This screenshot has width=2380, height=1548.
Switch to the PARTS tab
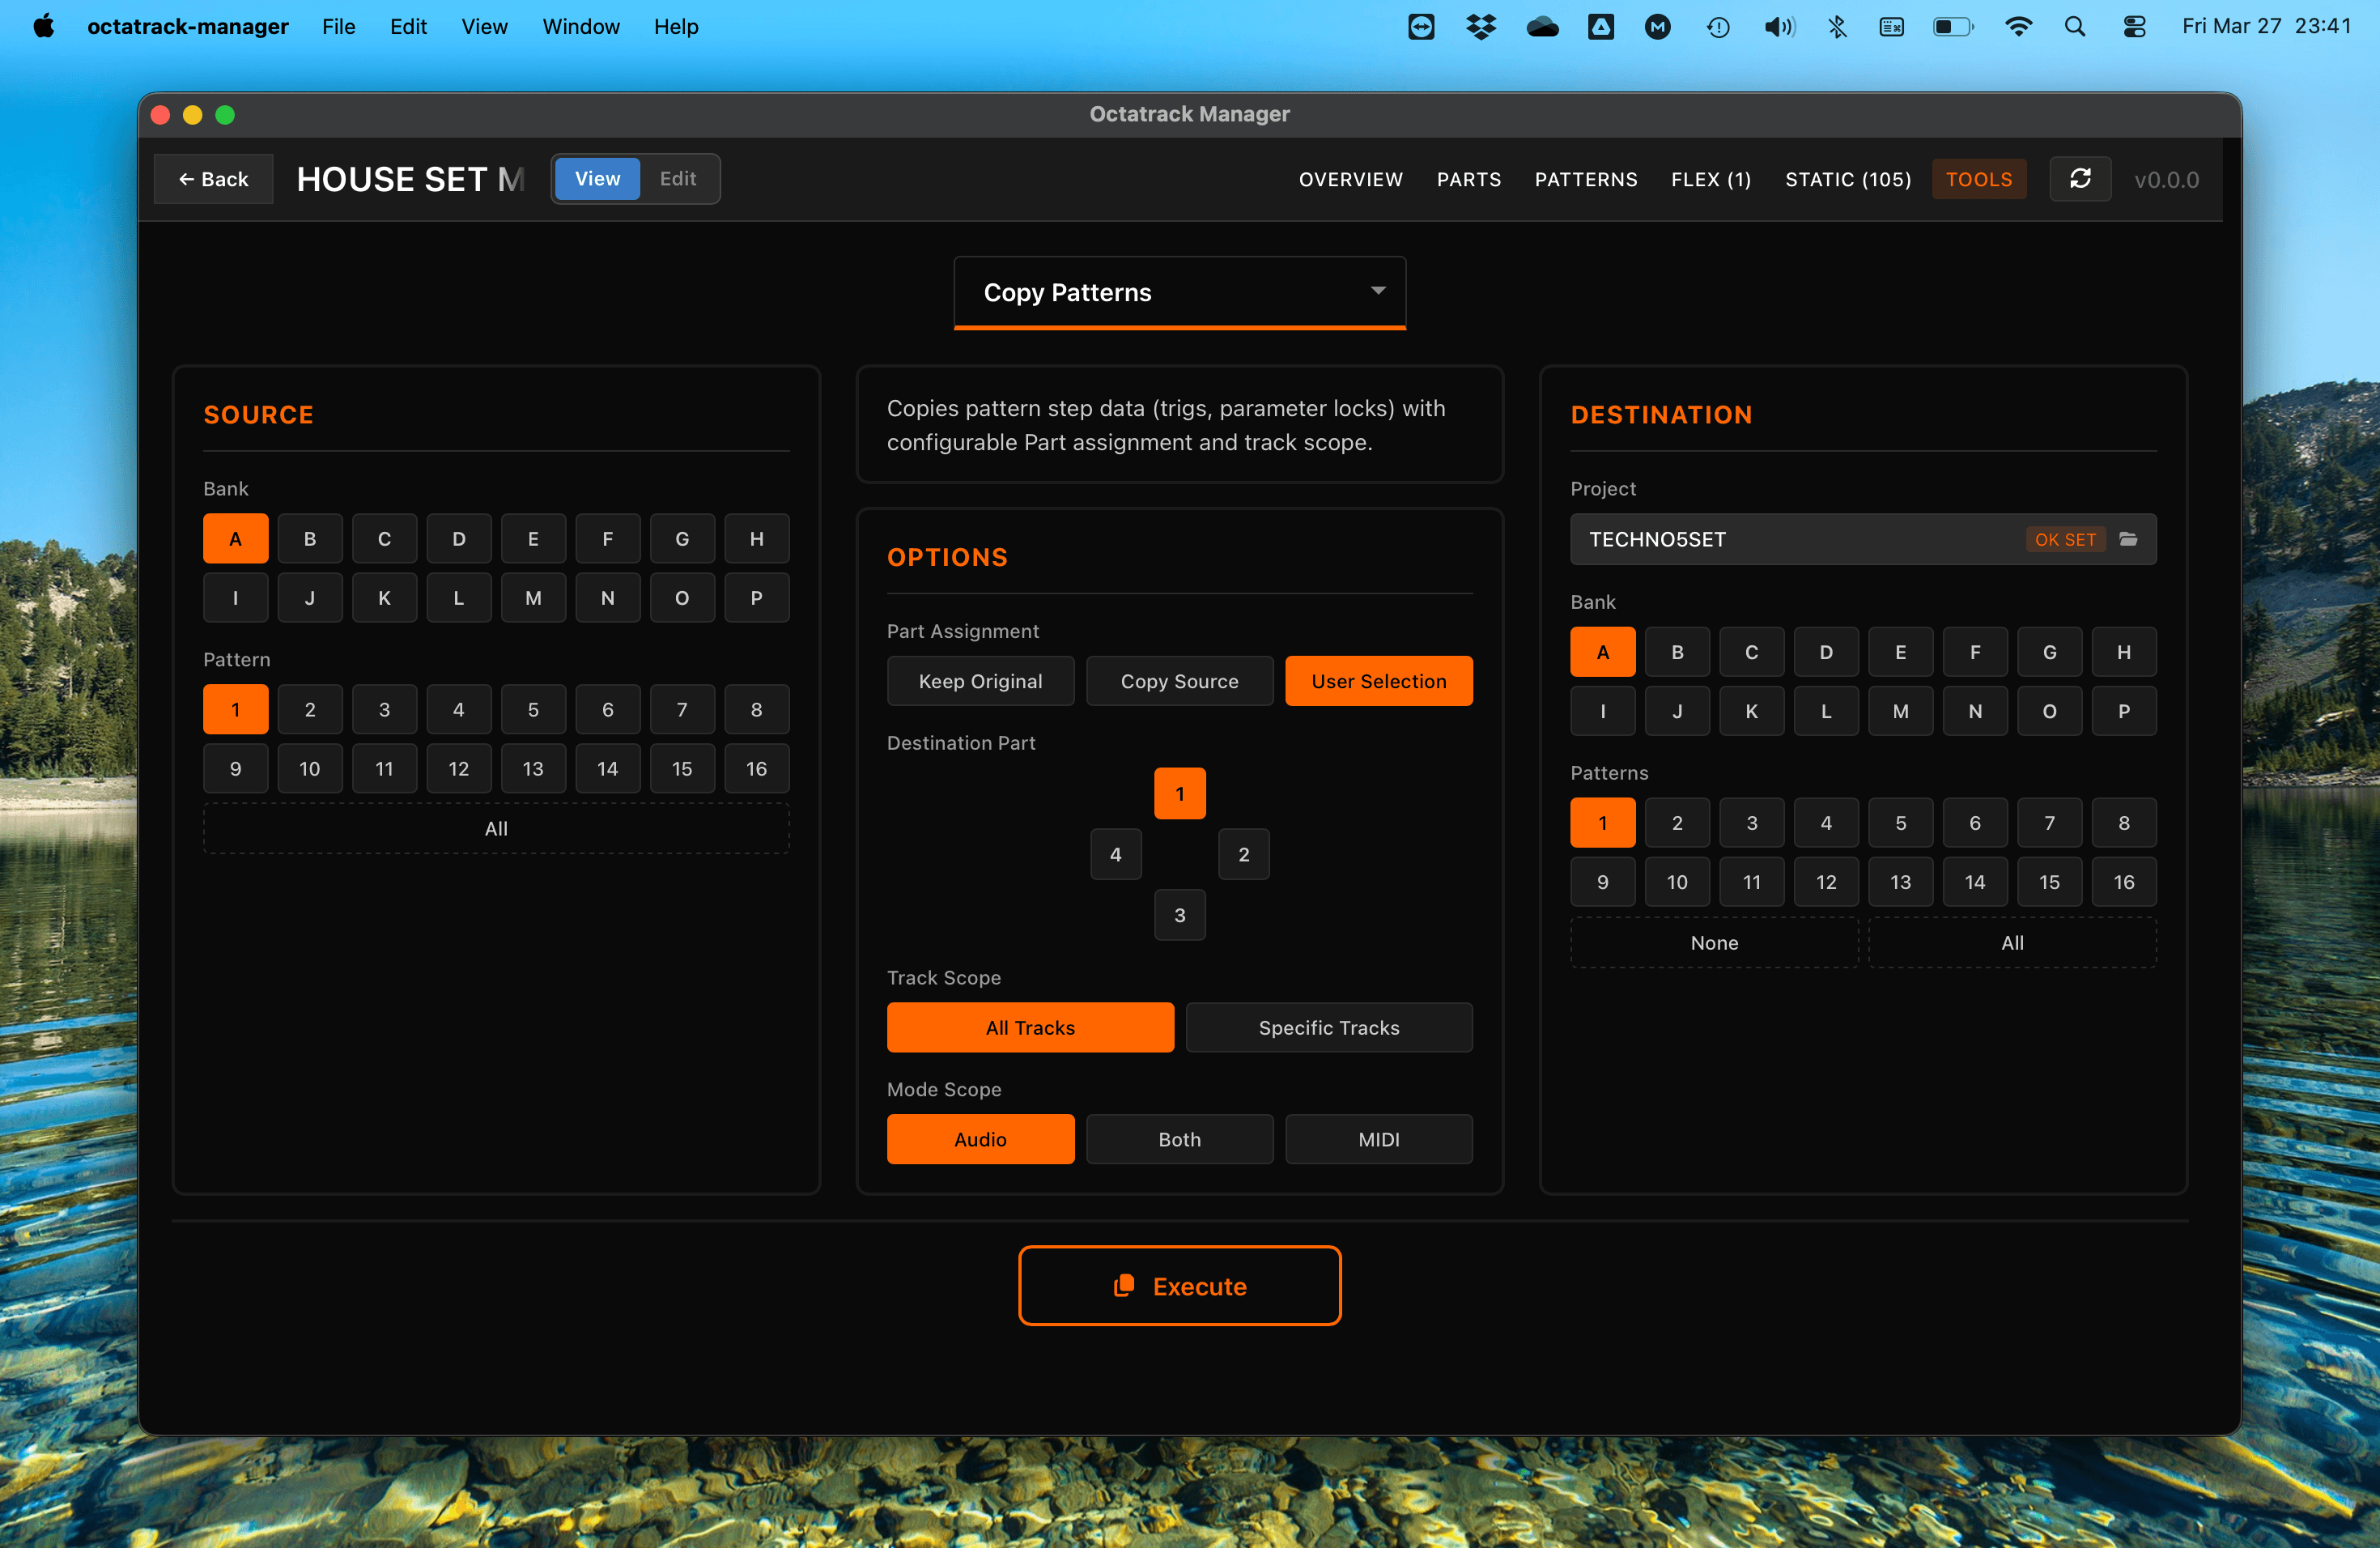point(1469,180)
